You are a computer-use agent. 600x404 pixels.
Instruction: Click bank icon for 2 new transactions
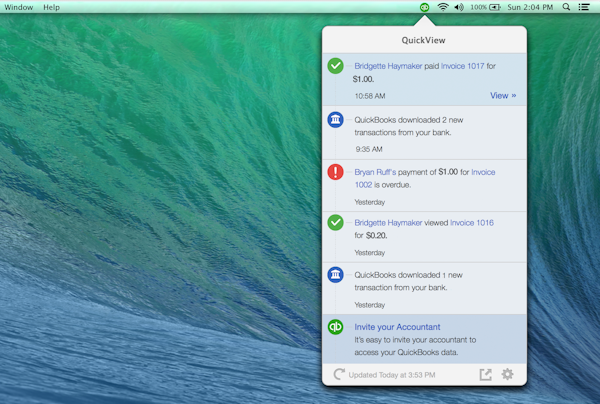(x=335, y=120)
